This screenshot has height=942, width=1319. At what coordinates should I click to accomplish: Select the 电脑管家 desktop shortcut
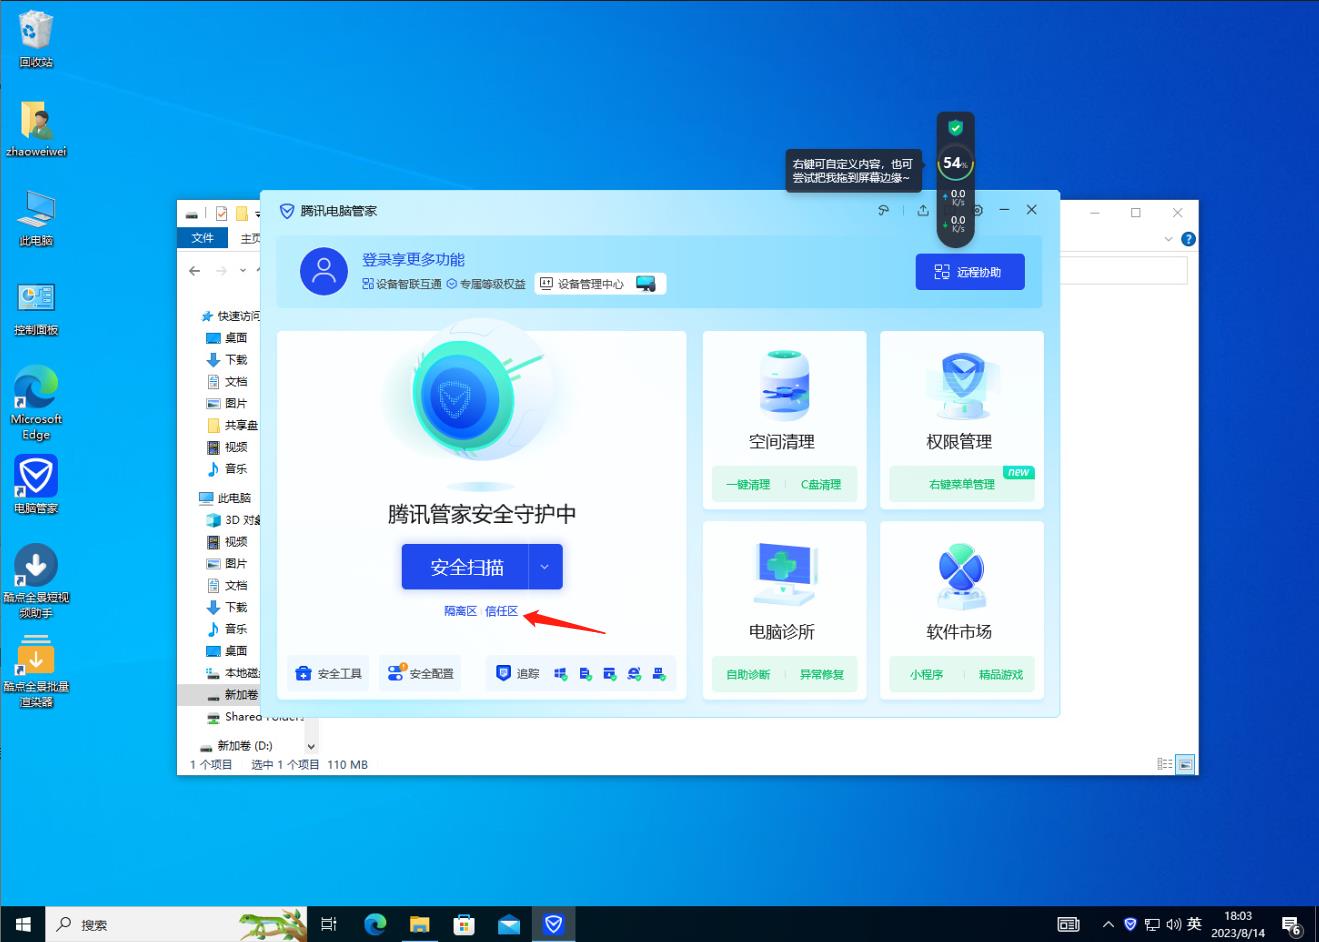click(36, 485)
